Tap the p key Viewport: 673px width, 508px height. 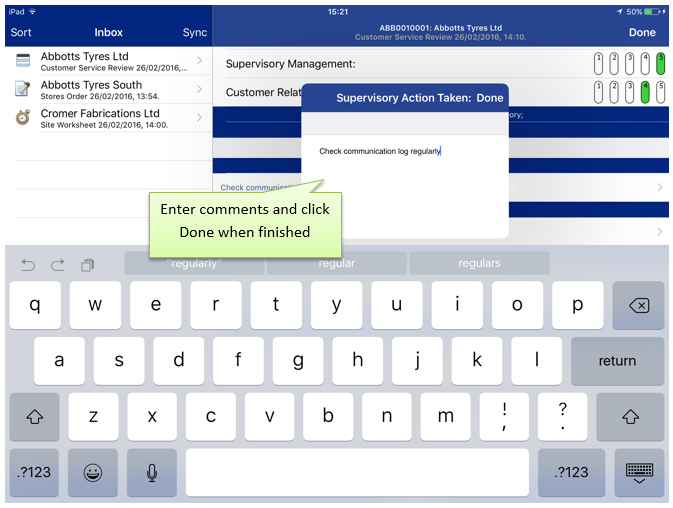pyautogui.click(x=578, y=305)
